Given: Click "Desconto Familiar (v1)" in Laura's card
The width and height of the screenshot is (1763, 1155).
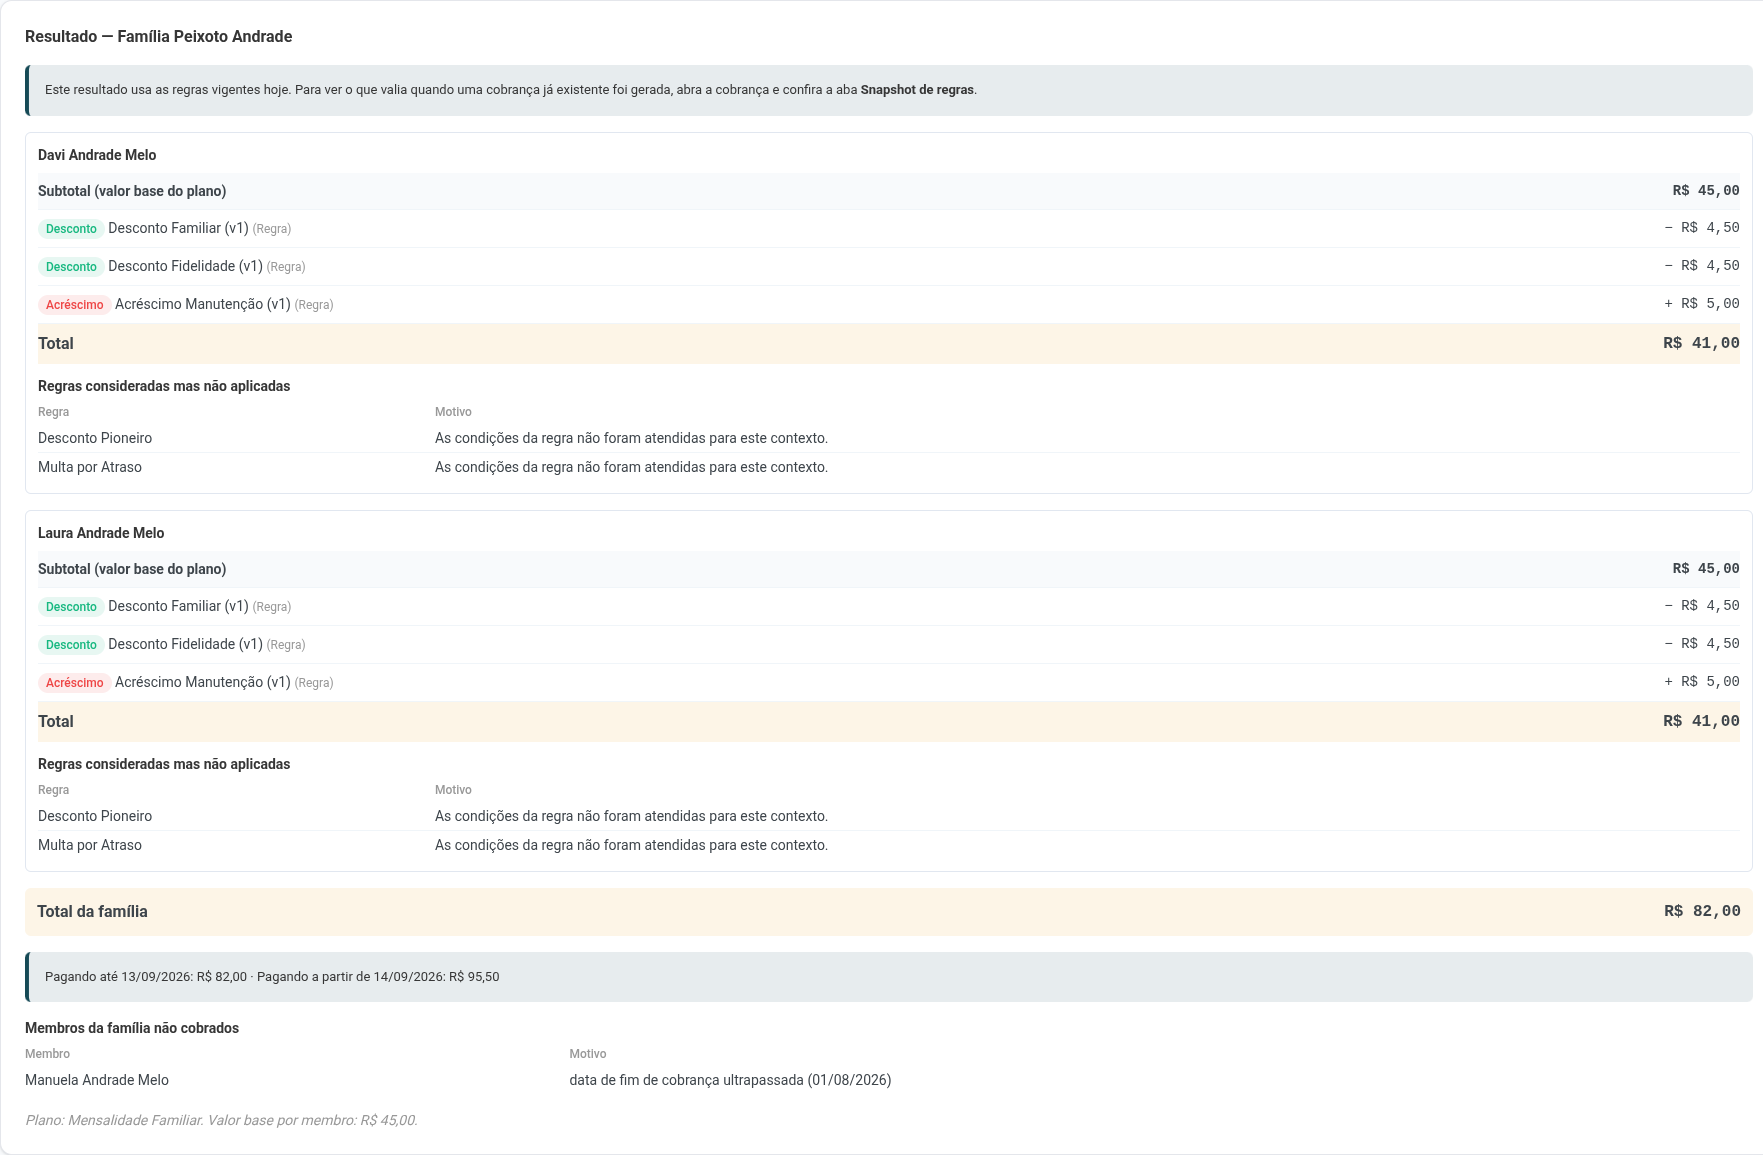Looking at the screenshot, I should pyautogui.click(x=178, y=606).
